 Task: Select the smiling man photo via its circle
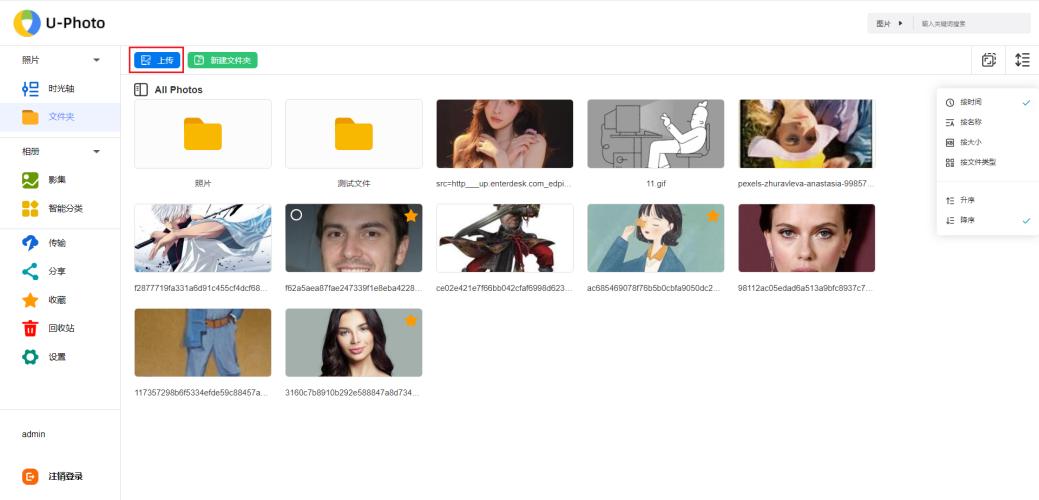coord(295,215)
